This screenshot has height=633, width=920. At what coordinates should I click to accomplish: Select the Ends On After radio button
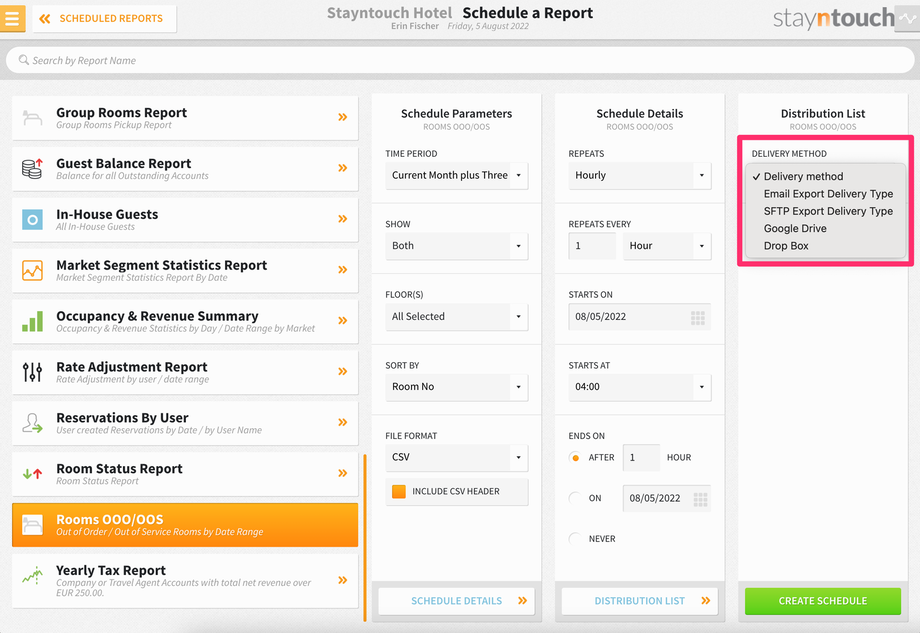click(x=575, y=458)
